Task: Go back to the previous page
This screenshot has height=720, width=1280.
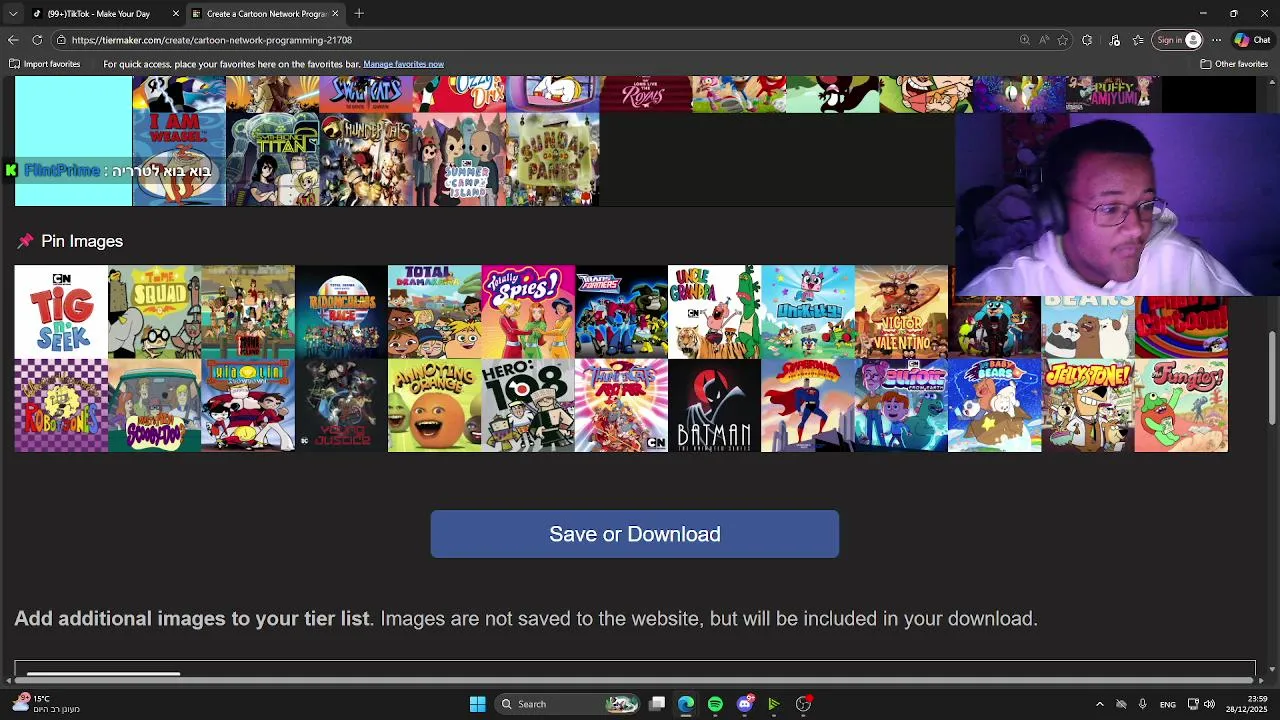Action: 13,40
